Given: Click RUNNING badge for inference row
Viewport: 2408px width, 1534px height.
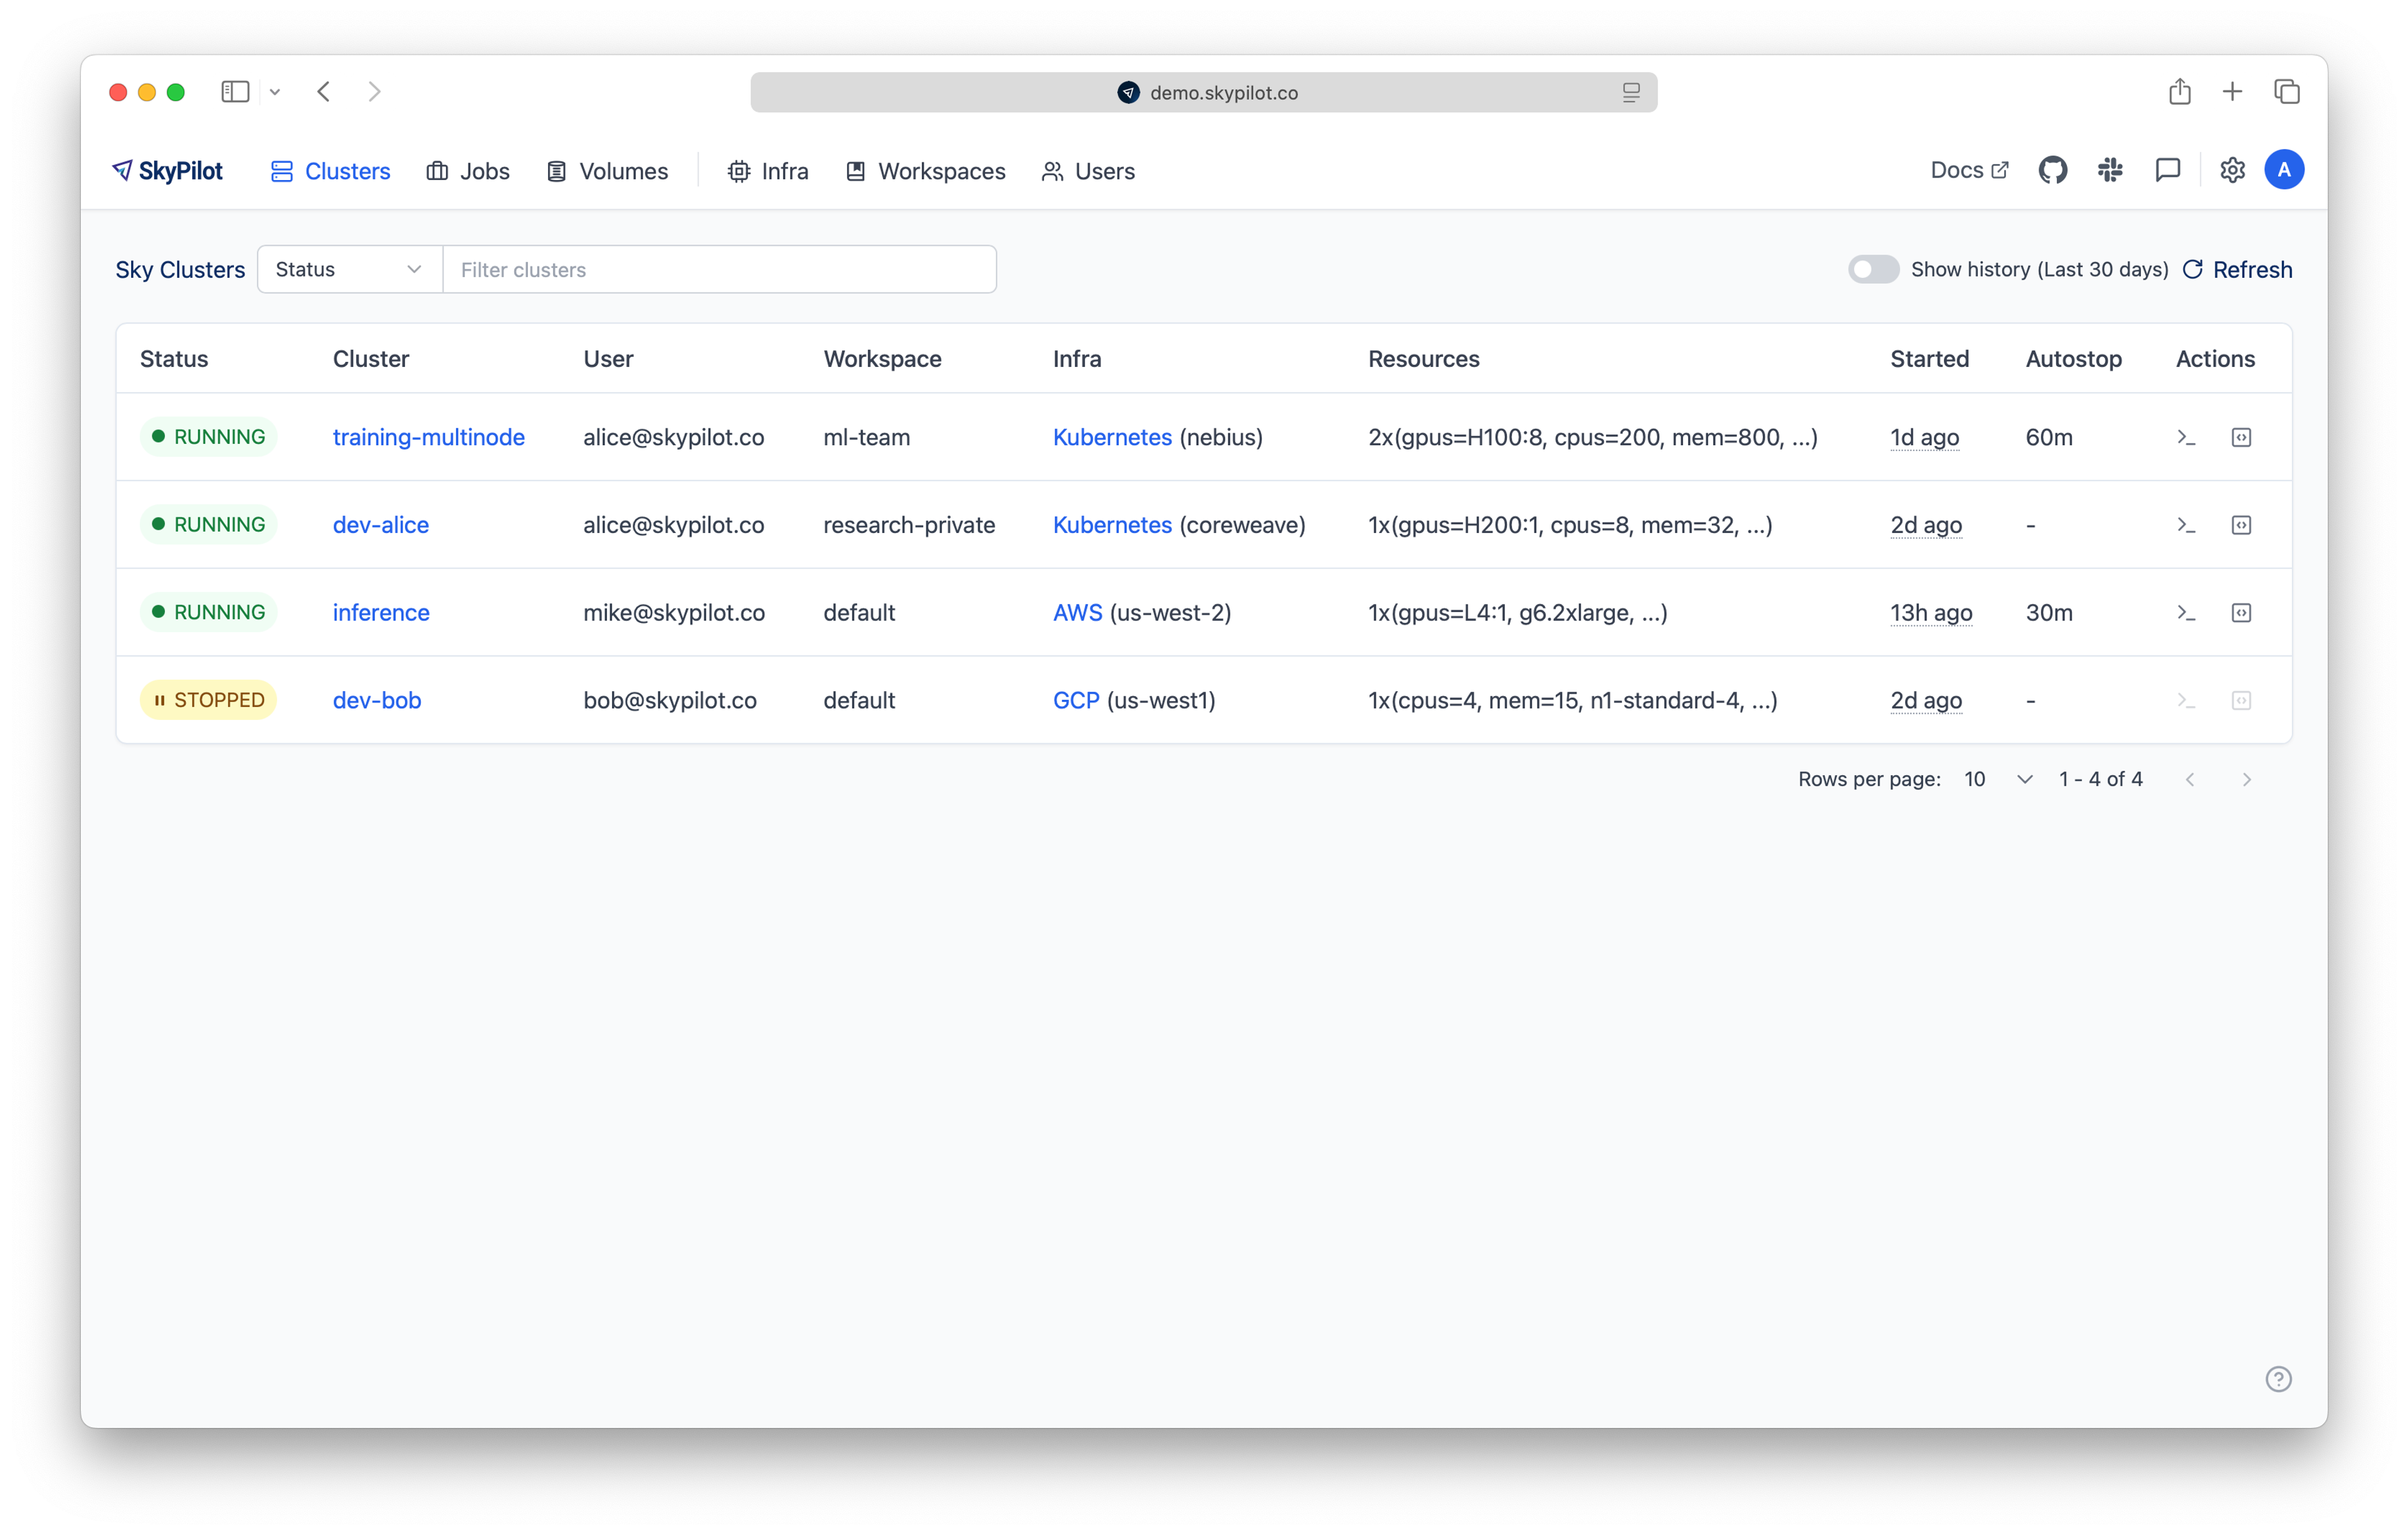Looking at the screenshot, I should coord(208,612).
